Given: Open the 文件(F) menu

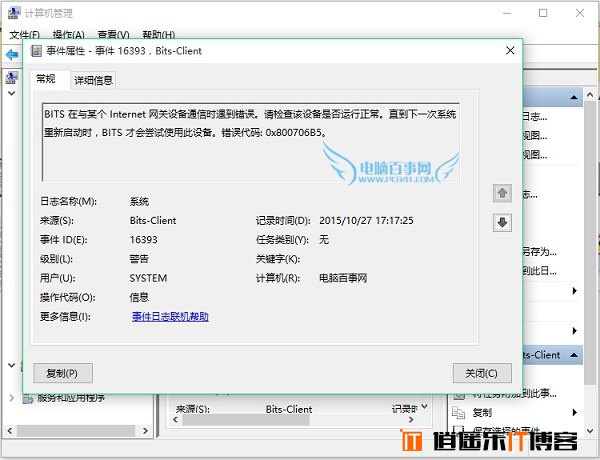Looking at the screenshot, I should pyautogui.click(x=25, y=34).
